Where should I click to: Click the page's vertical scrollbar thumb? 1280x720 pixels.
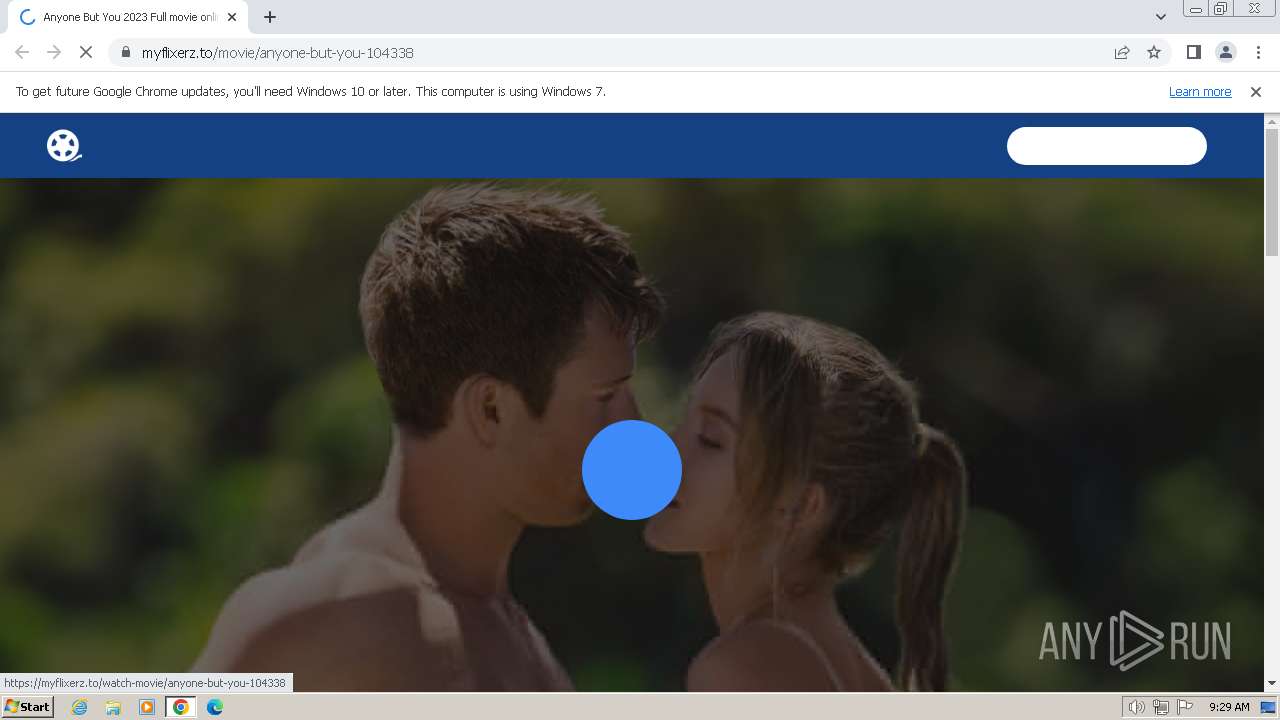(x=1272, y=192)
